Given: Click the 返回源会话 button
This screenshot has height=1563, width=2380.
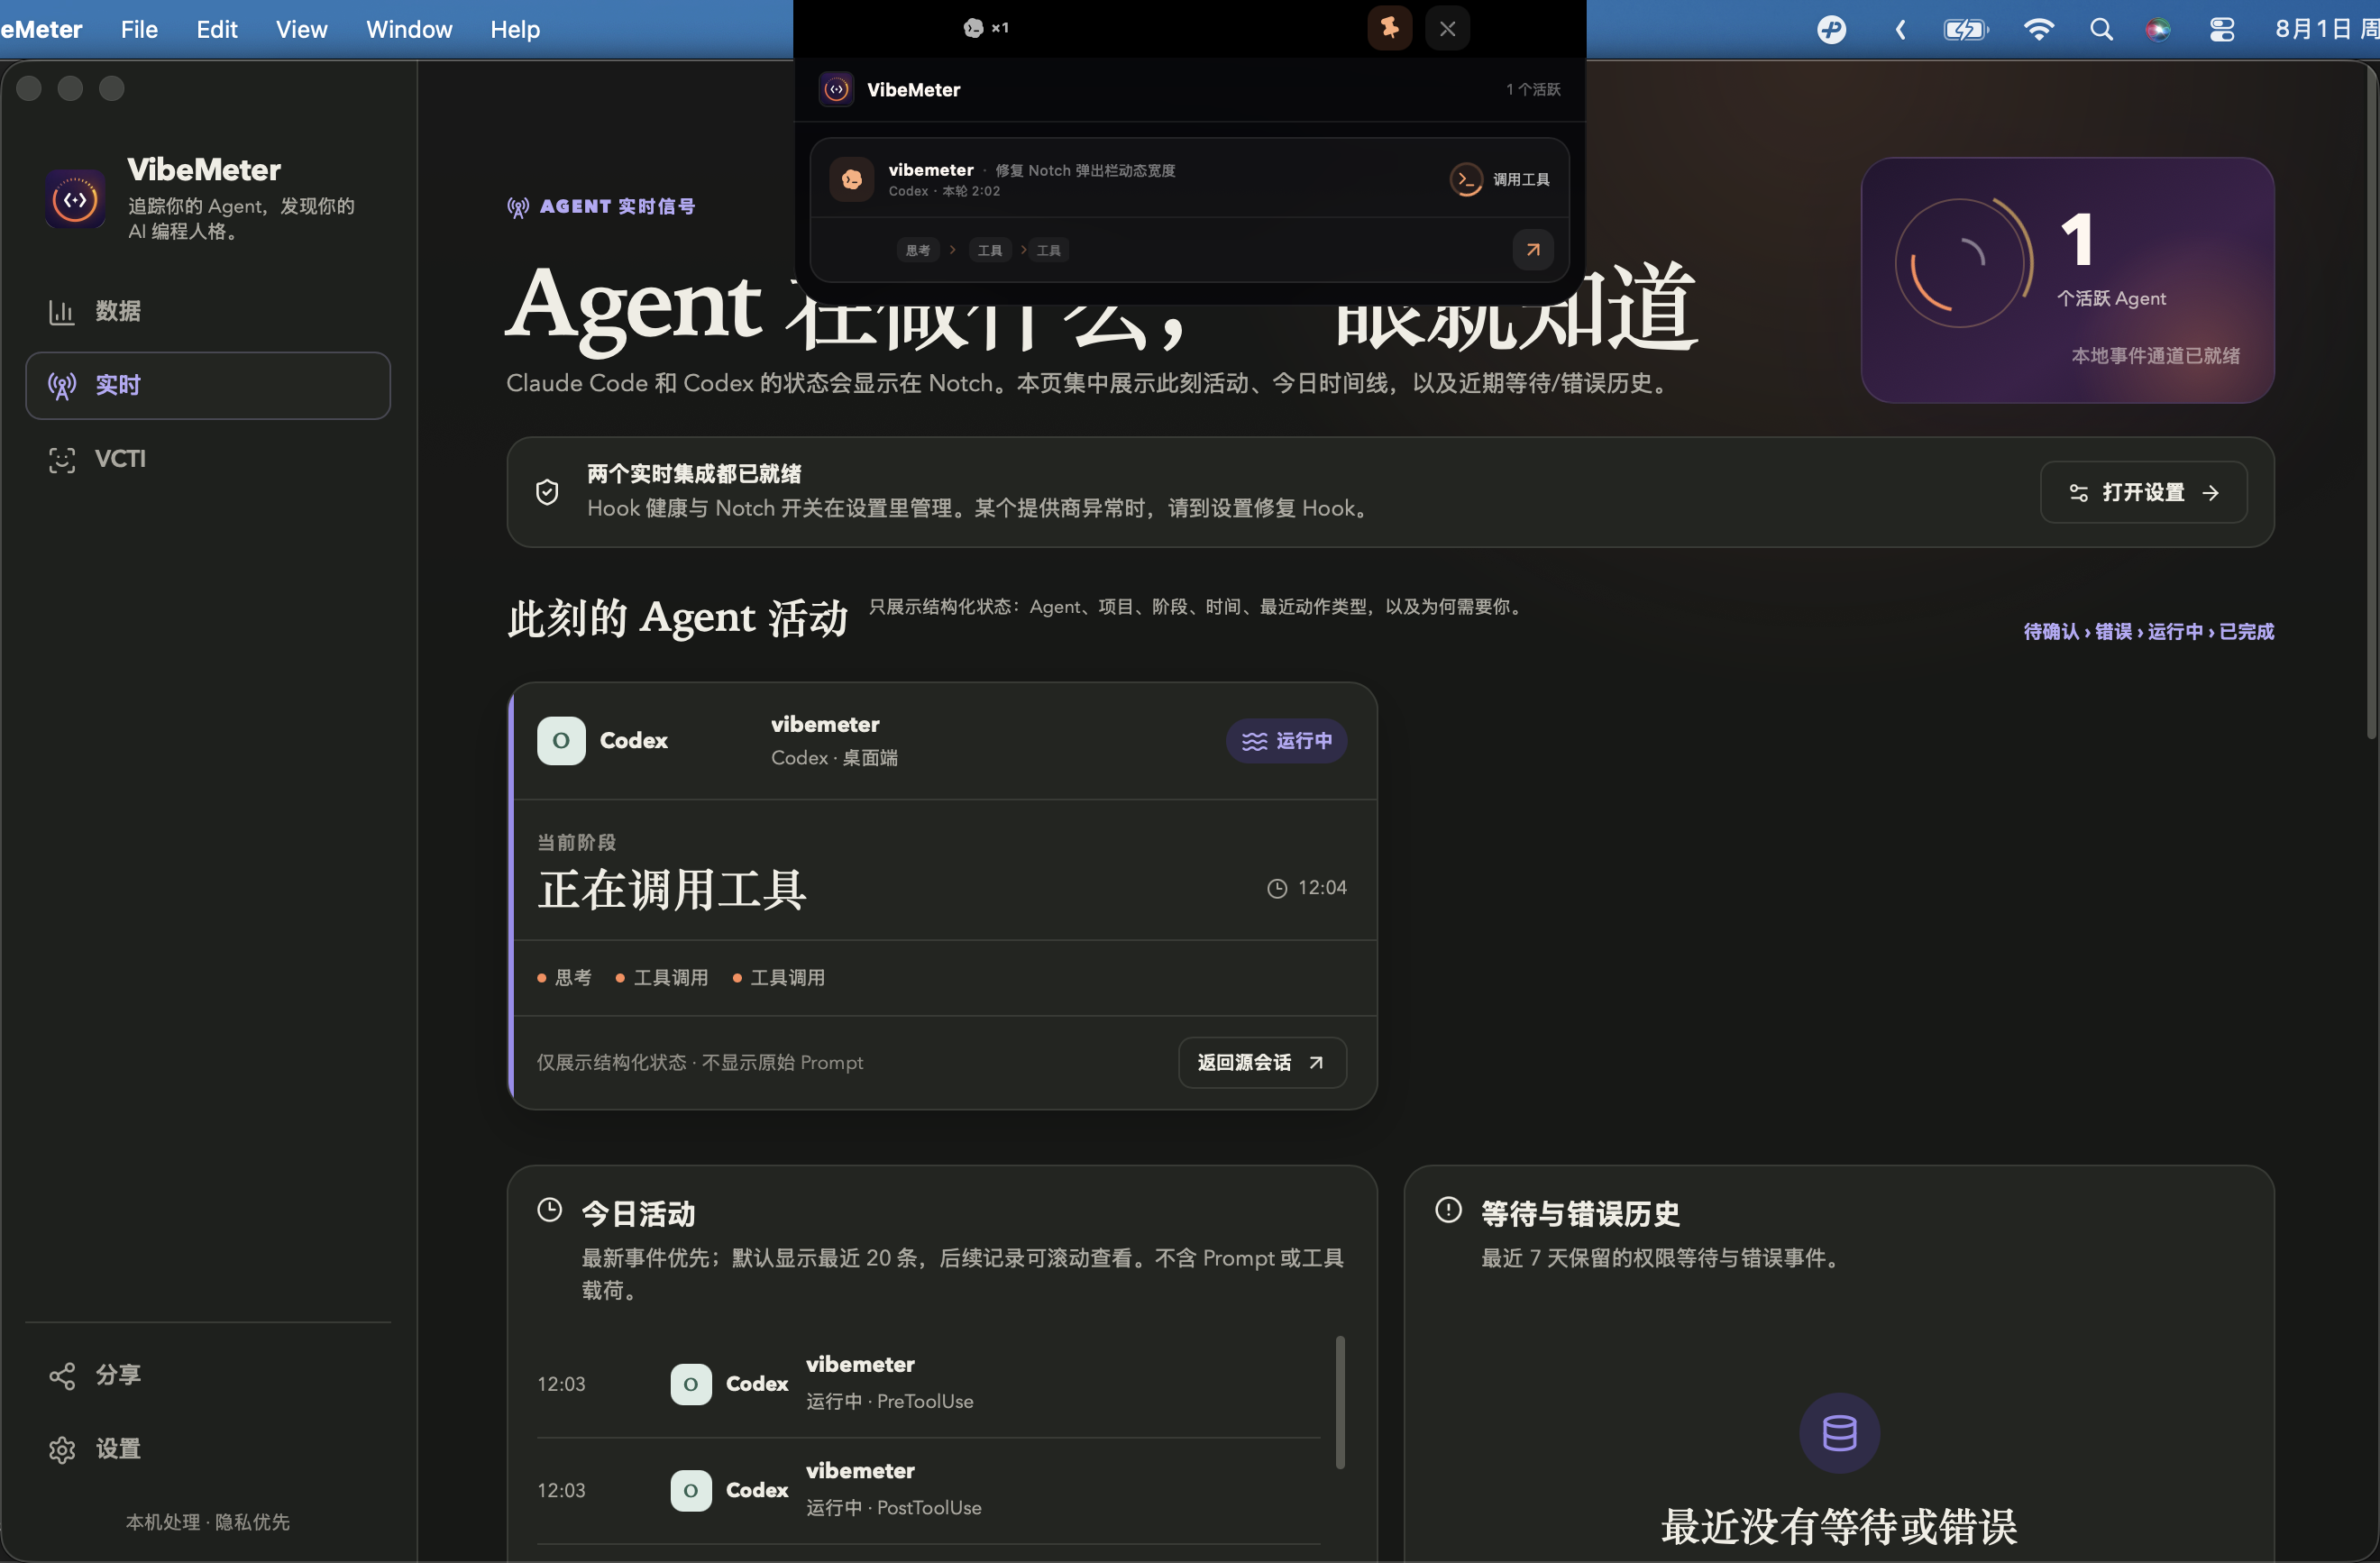Looking at the screenshot, I should pos(1262,1062).
